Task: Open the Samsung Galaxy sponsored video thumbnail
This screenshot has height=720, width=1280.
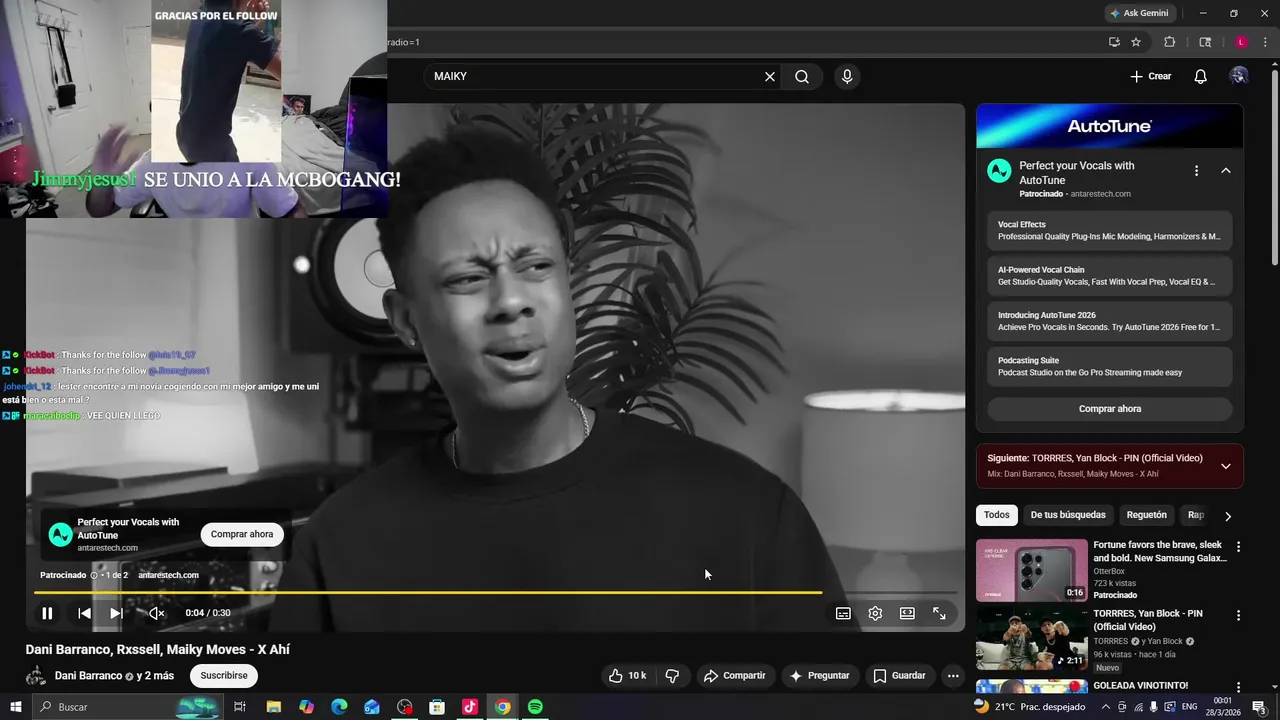Action: click(x=1031, y=570)
